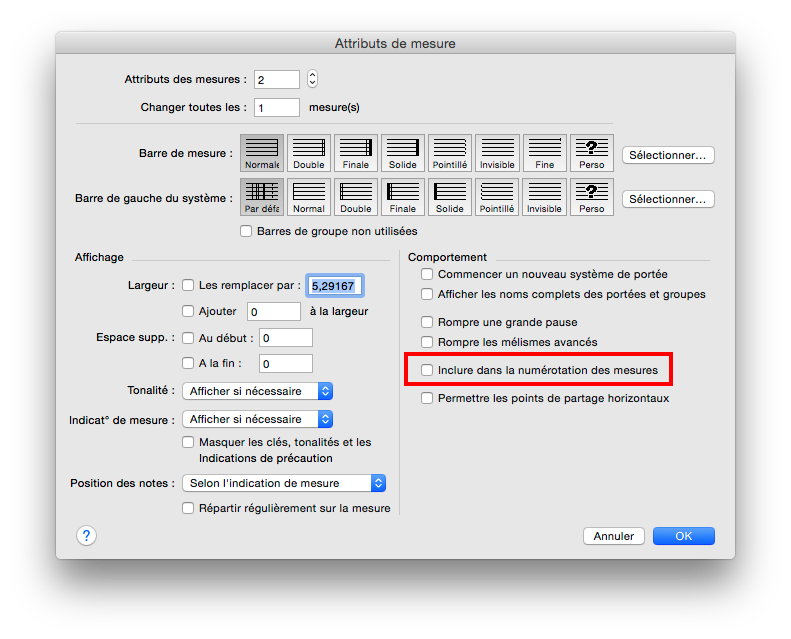Enable Inclure dans la numérotation des mesures
791x639 pixels.
[428, 370]
